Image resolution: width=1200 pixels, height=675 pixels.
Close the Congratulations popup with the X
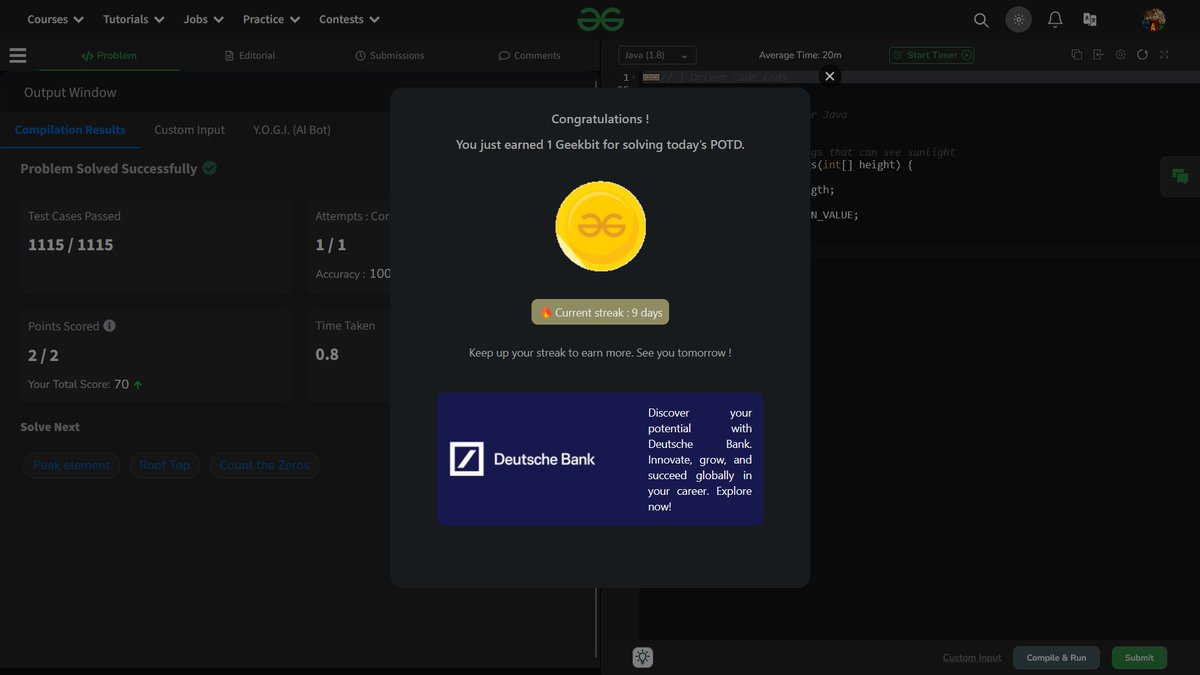[x=829, y=76]
